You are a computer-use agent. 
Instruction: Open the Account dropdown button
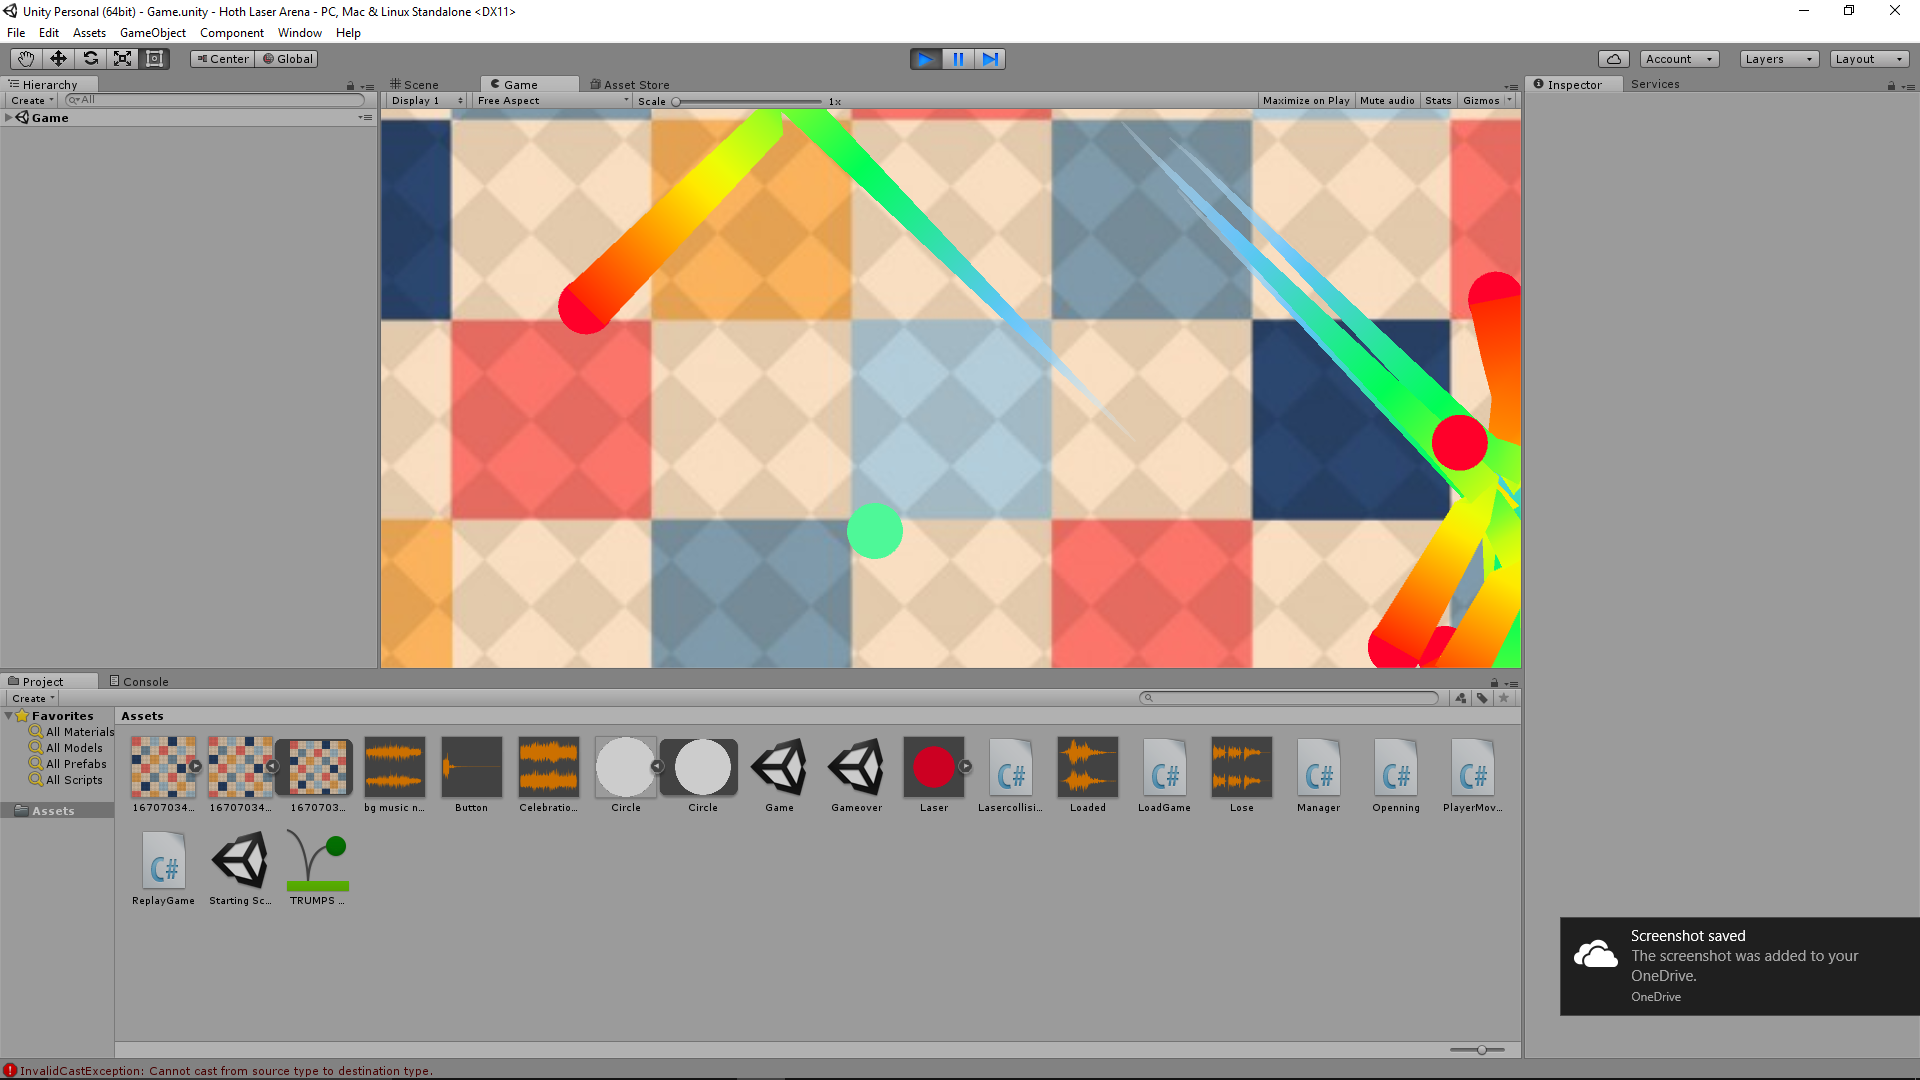click(1678, 59)
